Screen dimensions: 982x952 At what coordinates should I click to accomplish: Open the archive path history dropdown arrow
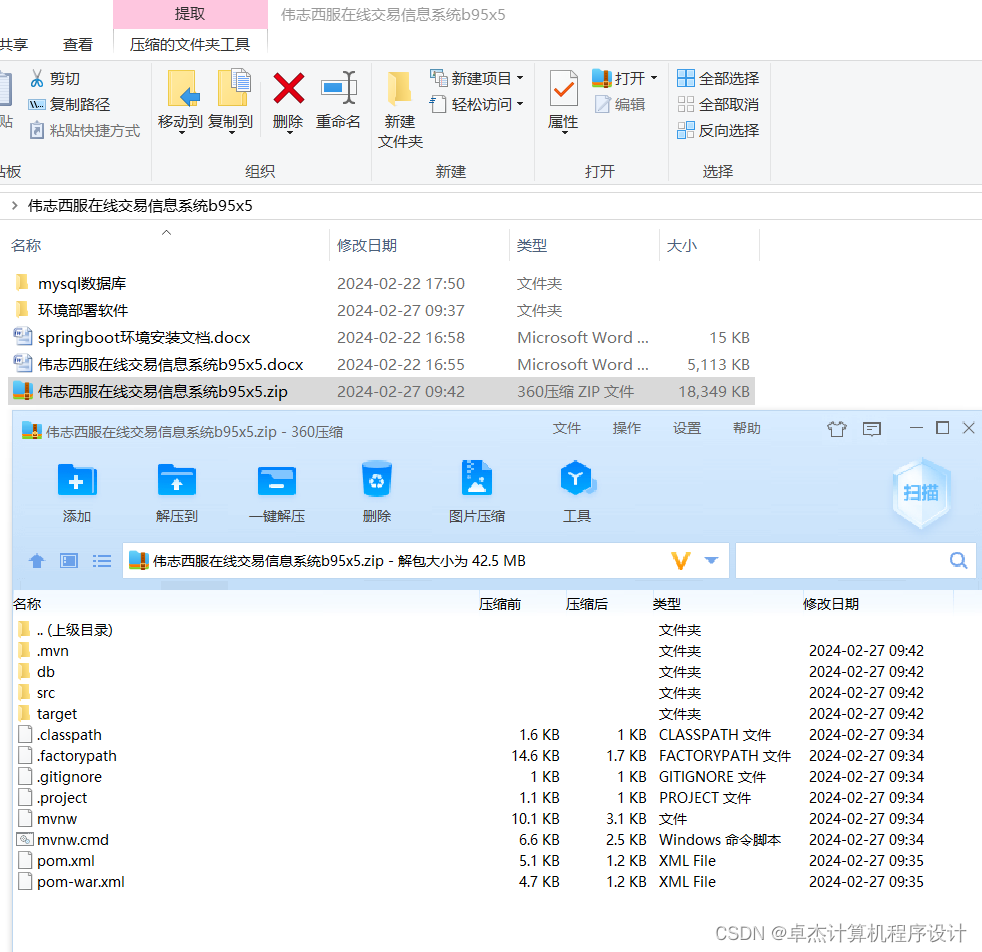[711, 561]
